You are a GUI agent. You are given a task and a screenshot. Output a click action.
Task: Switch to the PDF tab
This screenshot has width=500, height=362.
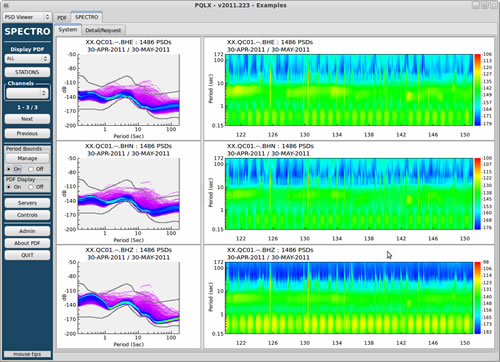(62, 18)
